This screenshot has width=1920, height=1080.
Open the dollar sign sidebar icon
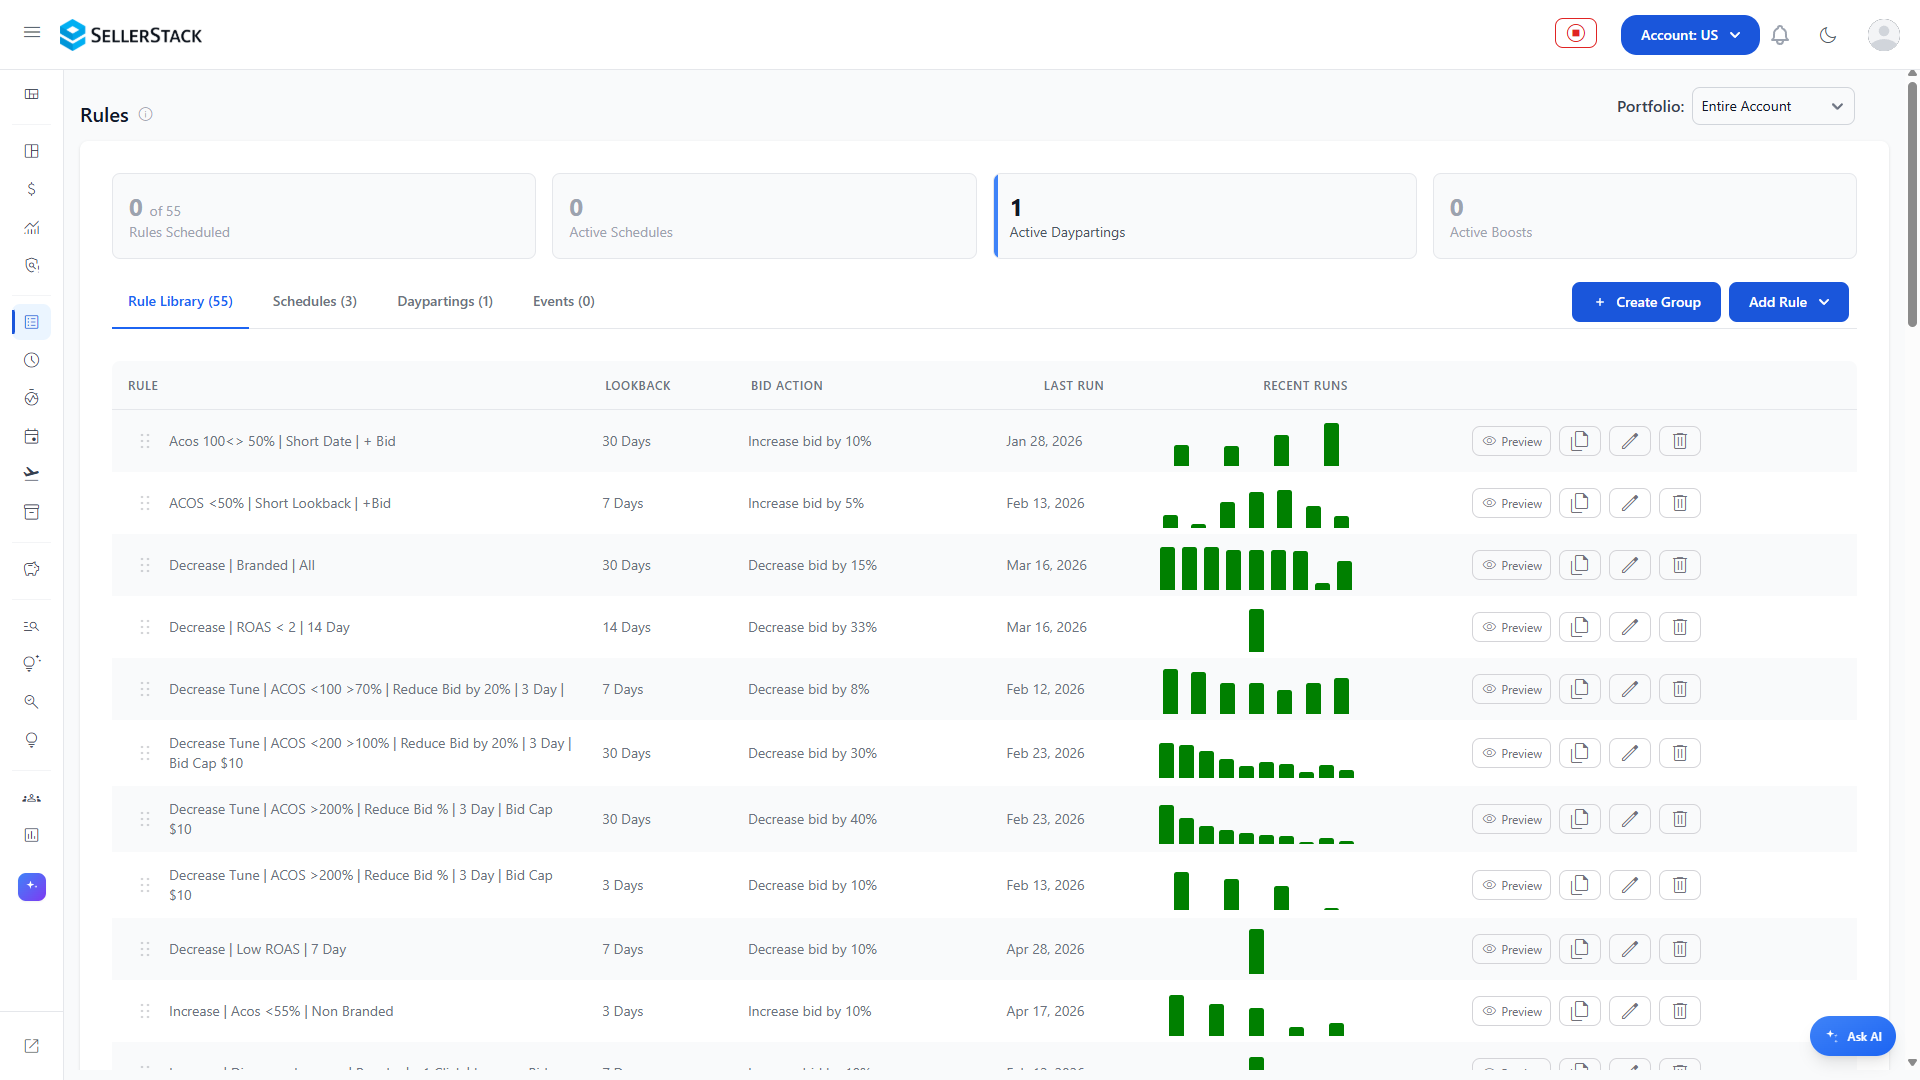[32, 189]
